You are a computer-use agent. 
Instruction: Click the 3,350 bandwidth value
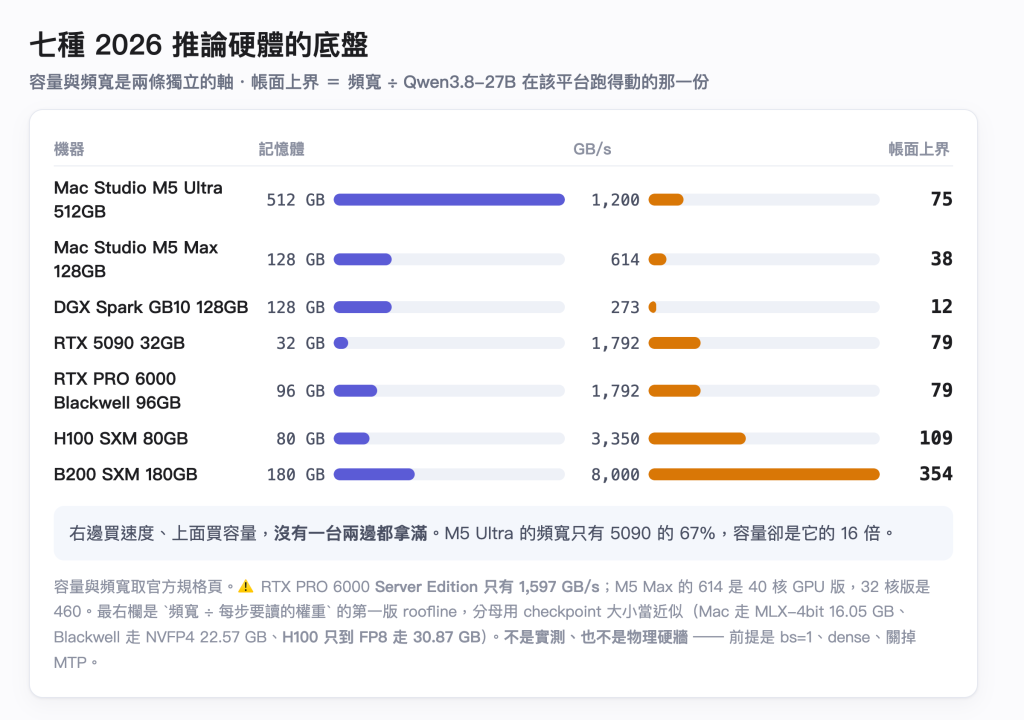[x=615, y=438]
